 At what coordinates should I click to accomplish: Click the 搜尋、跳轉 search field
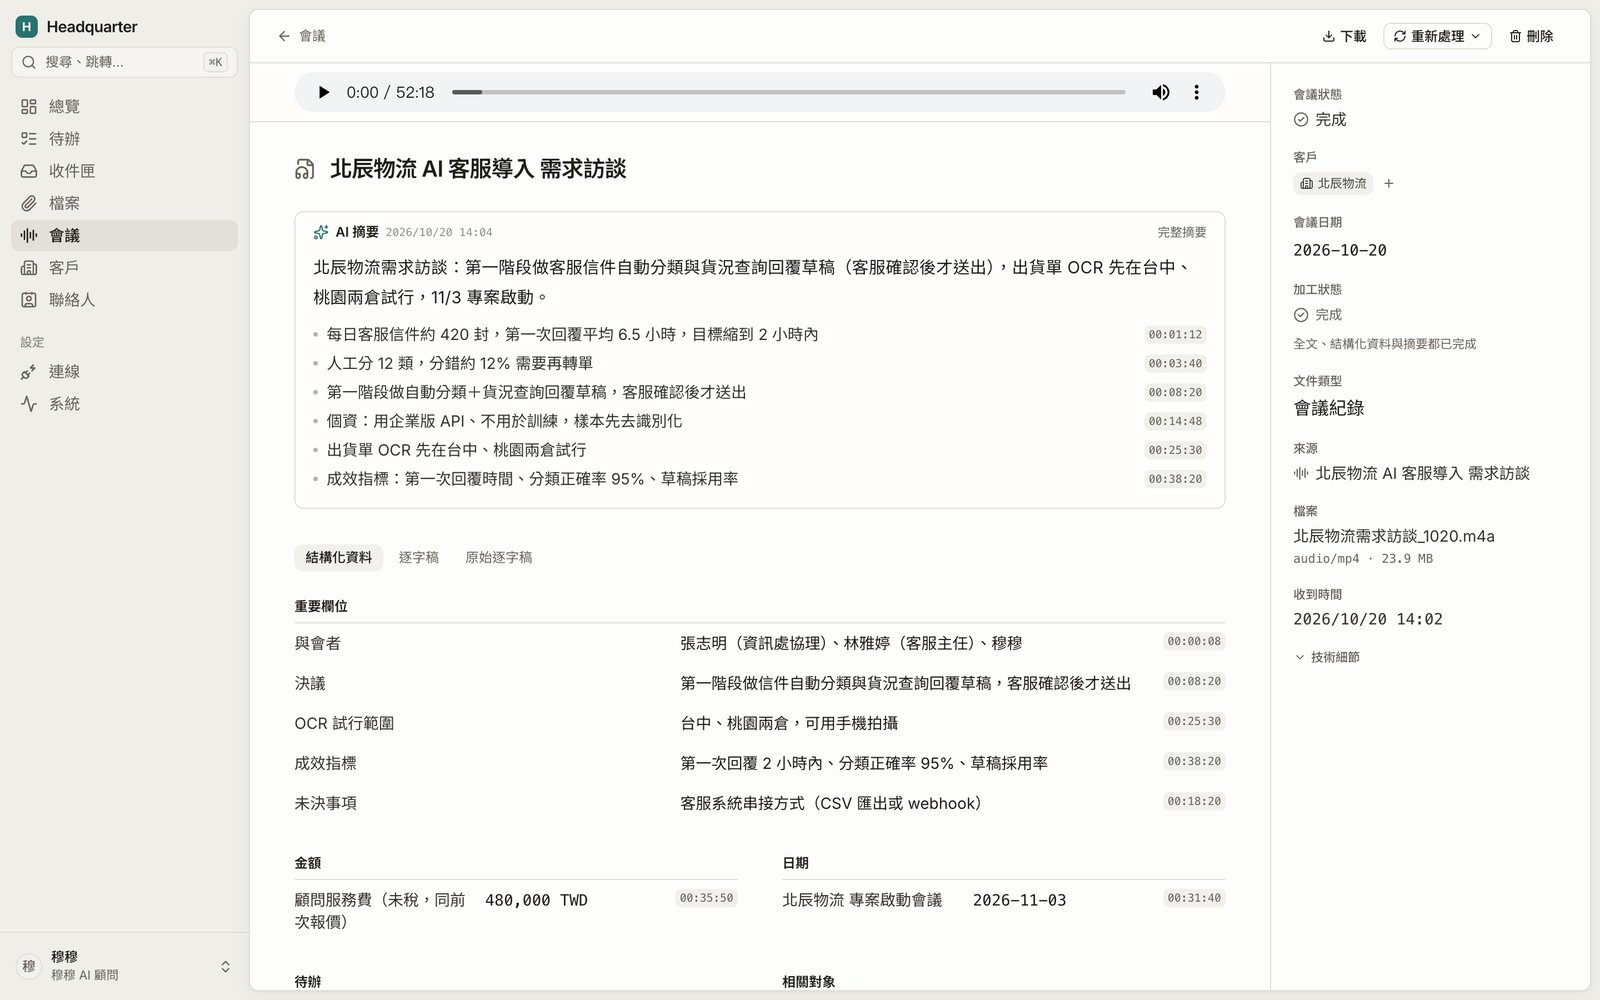click(x=125, y=62)
